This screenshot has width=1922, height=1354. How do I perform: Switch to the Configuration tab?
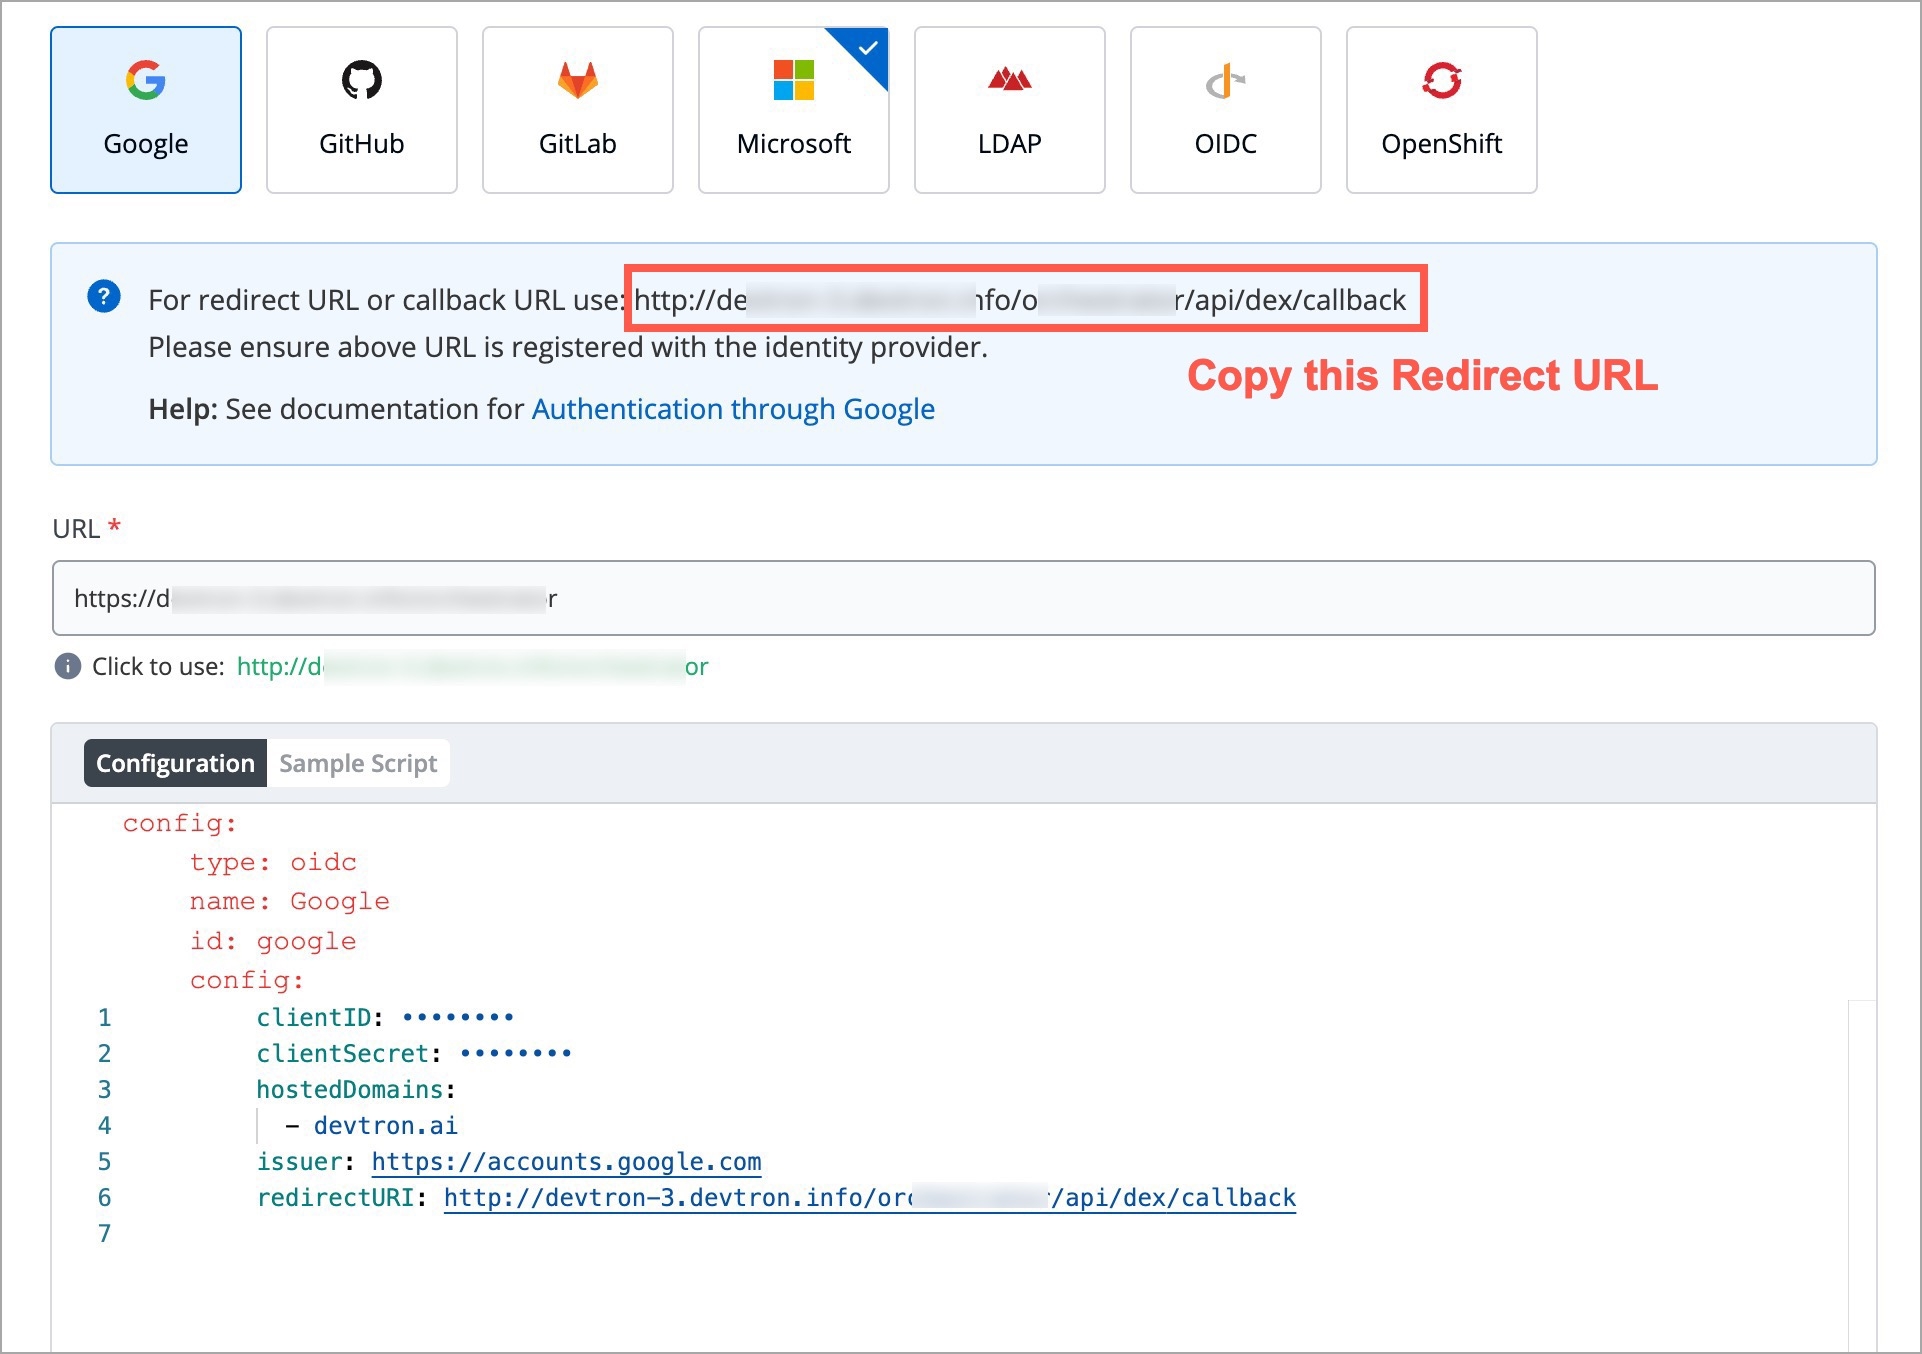[175, 763]
